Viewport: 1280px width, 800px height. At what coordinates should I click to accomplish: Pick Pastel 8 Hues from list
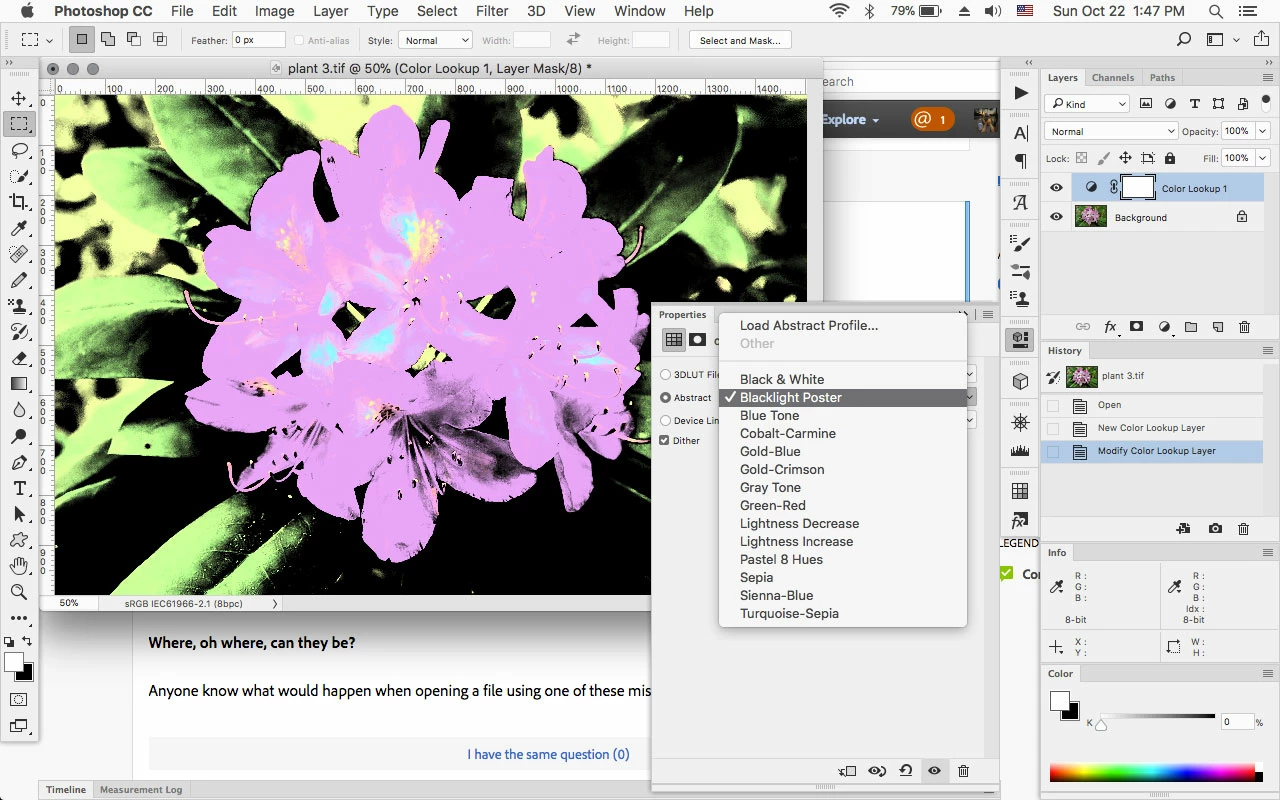tap(842, 559)
